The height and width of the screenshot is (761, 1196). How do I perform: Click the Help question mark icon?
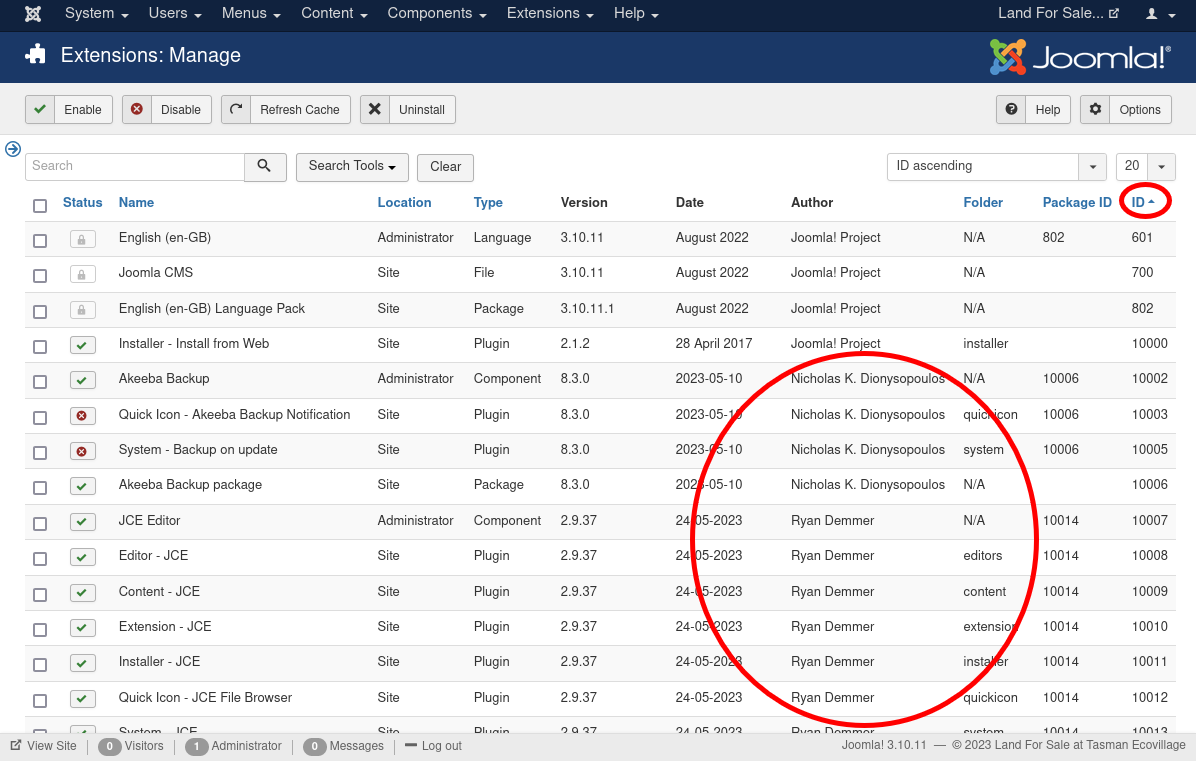click(1011, 109)
